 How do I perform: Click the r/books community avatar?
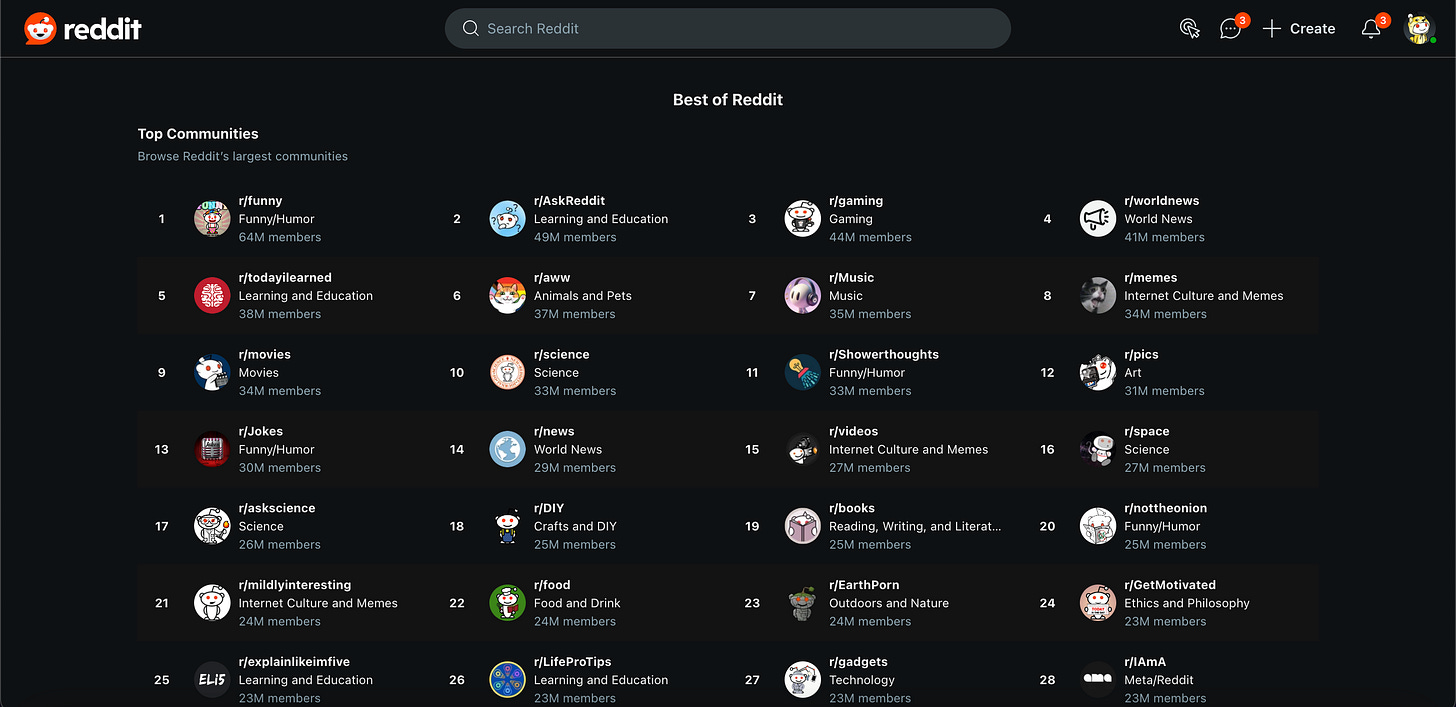coord(802,526)
